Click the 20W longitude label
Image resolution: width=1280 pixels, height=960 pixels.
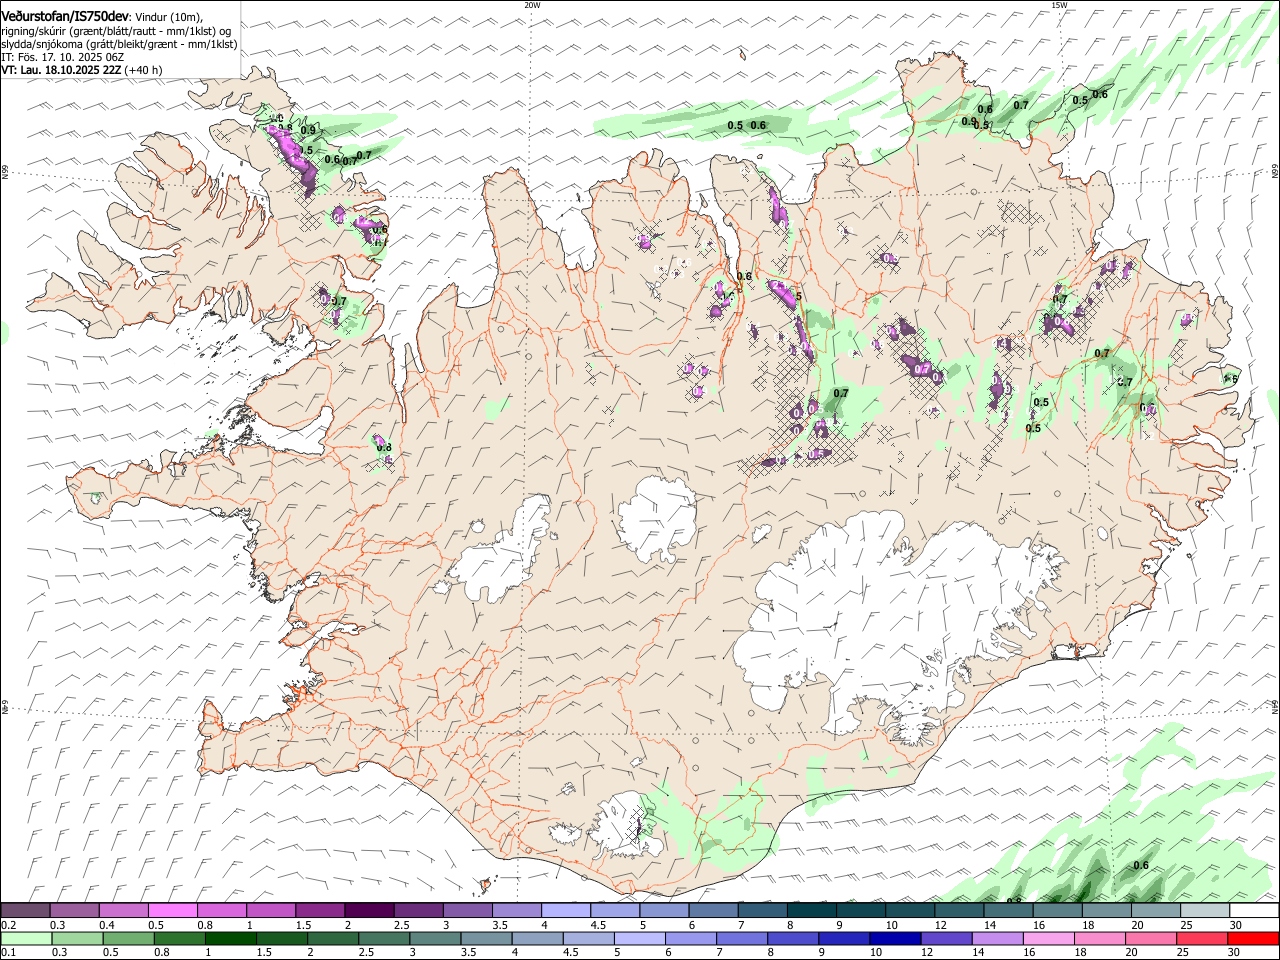(533, 5)
